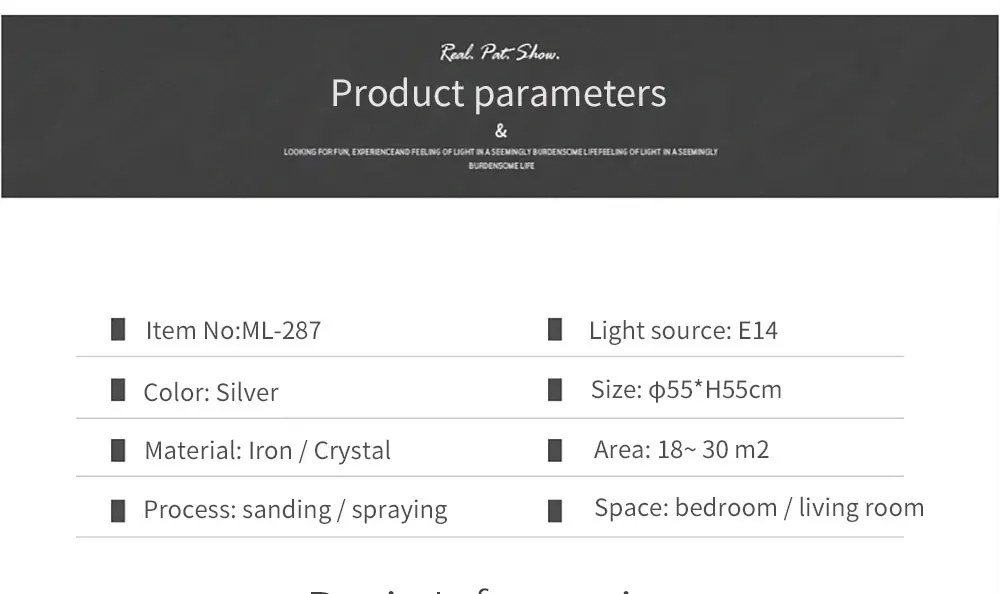
Task: Click the Real Pat Show script logo
Action: coord(500,52)
